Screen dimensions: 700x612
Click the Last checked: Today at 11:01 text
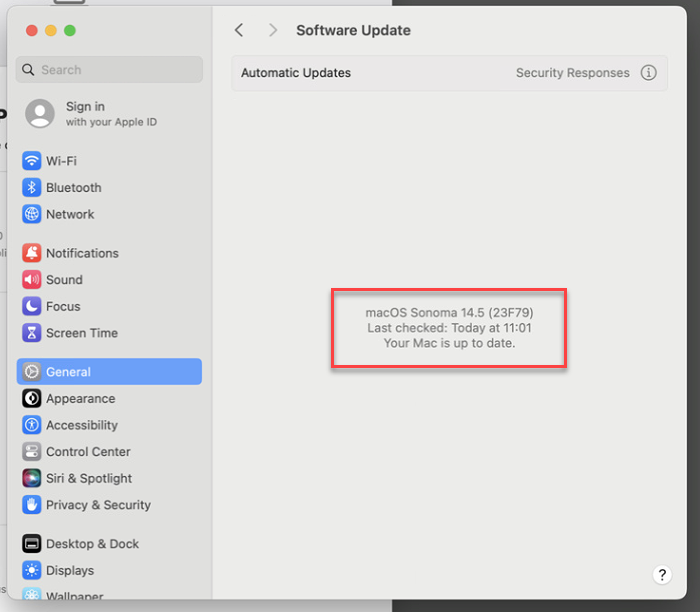pyautogui.click(x=449, y=328)
